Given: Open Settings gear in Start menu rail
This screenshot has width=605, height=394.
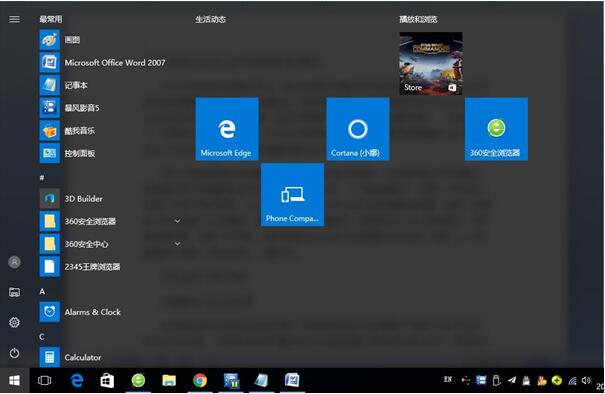Looking at the screenshot, I should (x=14, y=322).
